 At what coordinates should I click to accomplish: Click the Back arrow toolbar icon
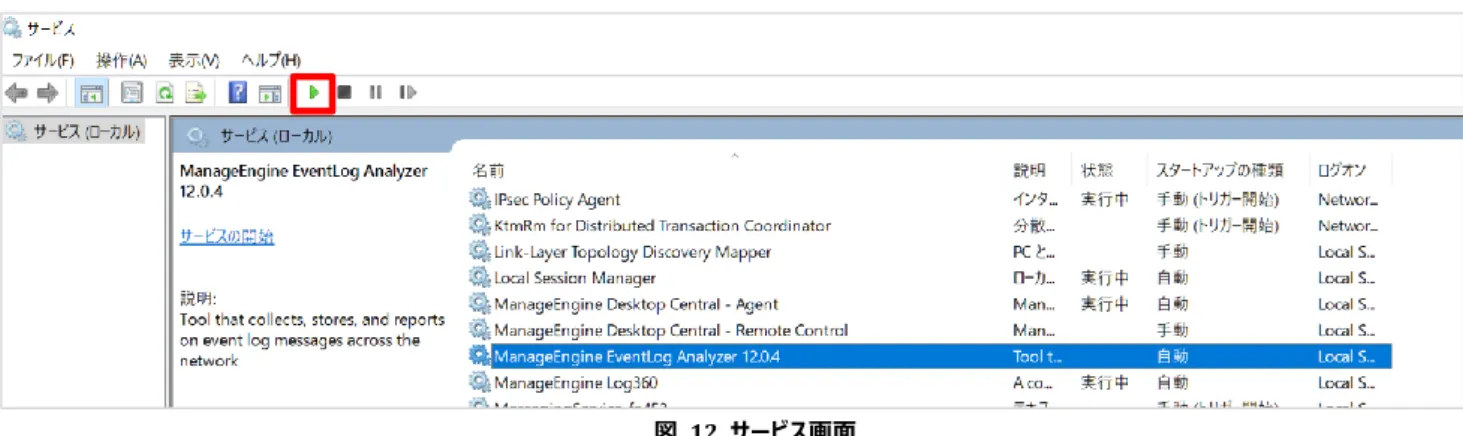pyautogui.click(x=17, y=93)
